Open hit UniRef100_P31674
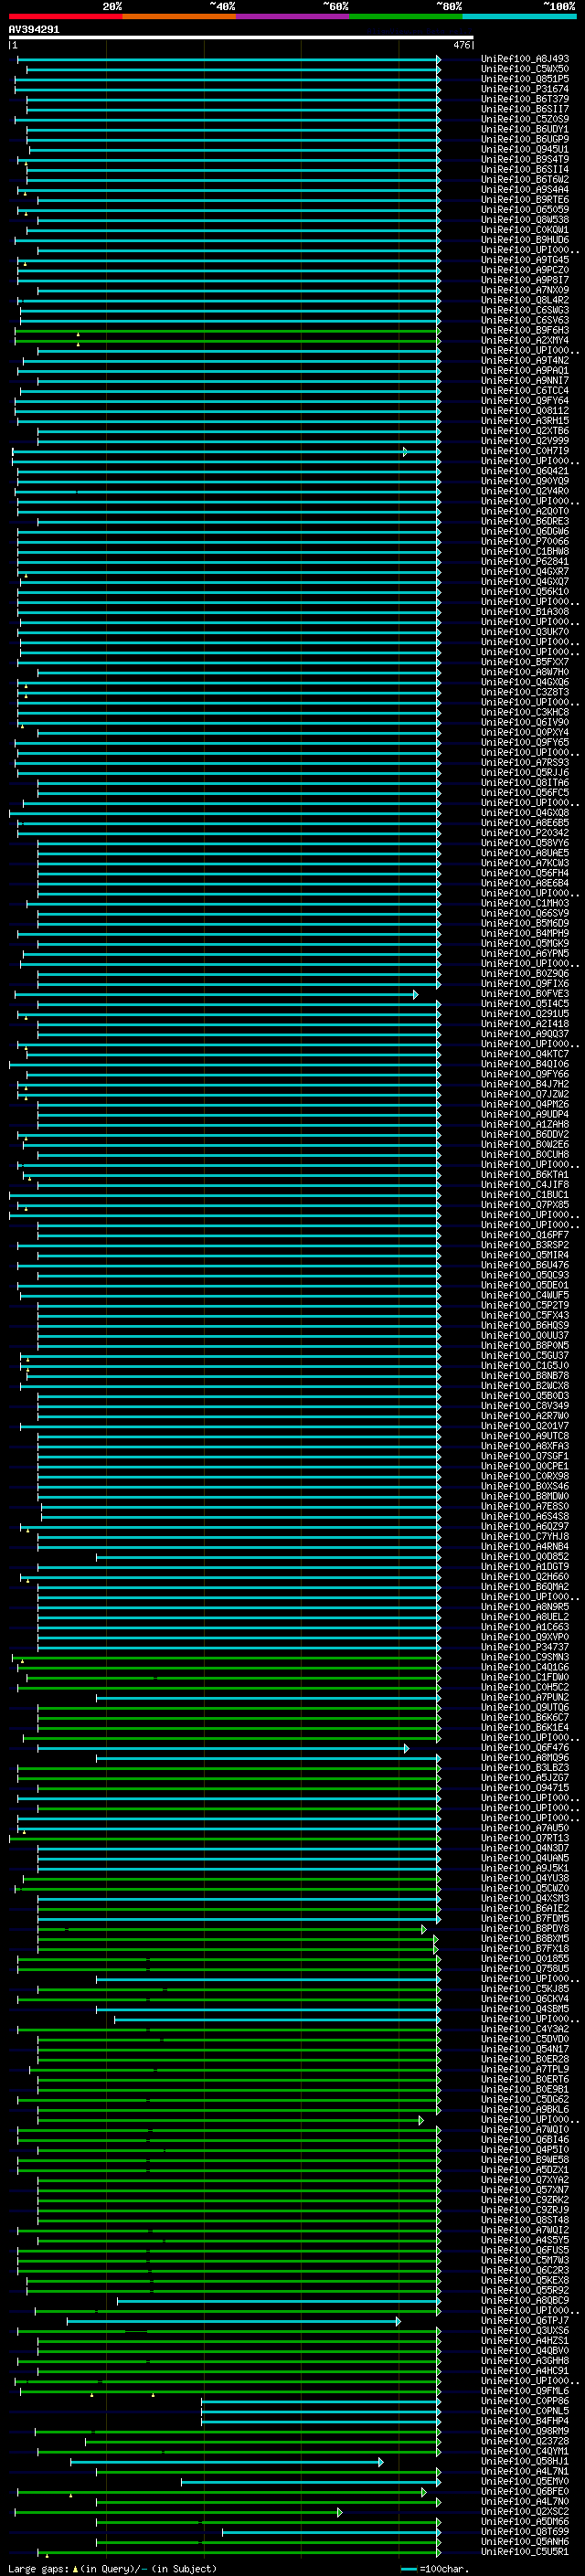 pyautogui.click(x=525, y=89)
